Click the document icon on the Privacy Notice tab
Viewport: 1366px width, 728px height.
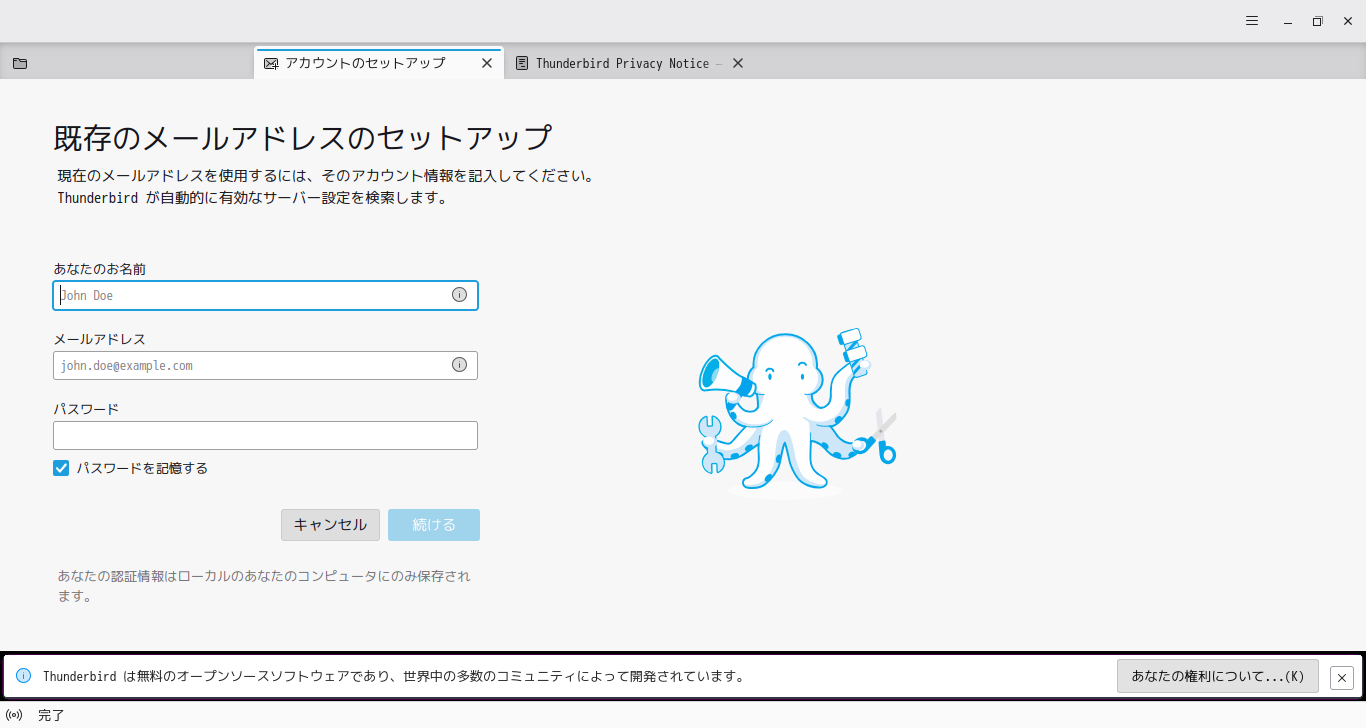(521, 62)
